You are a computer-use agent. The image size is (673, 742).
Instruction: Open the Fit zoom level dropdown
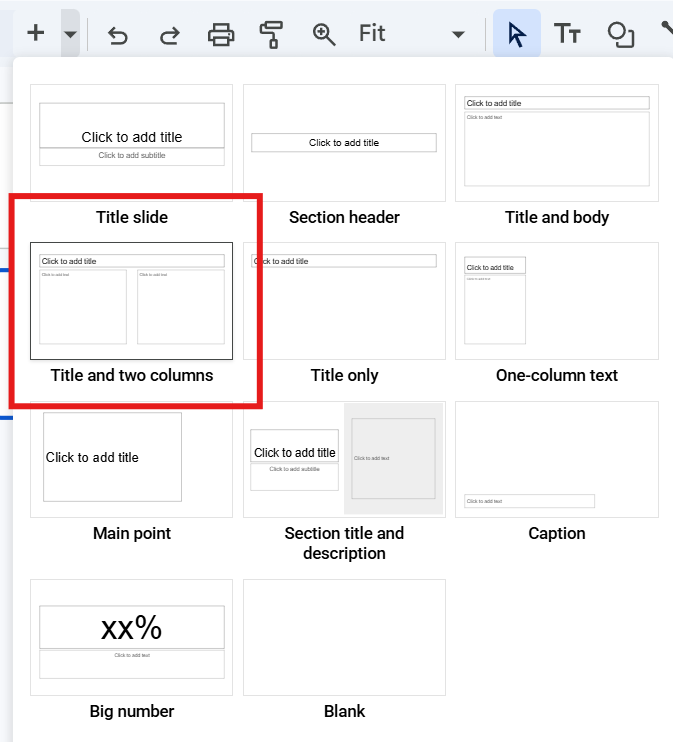[412, 34]
